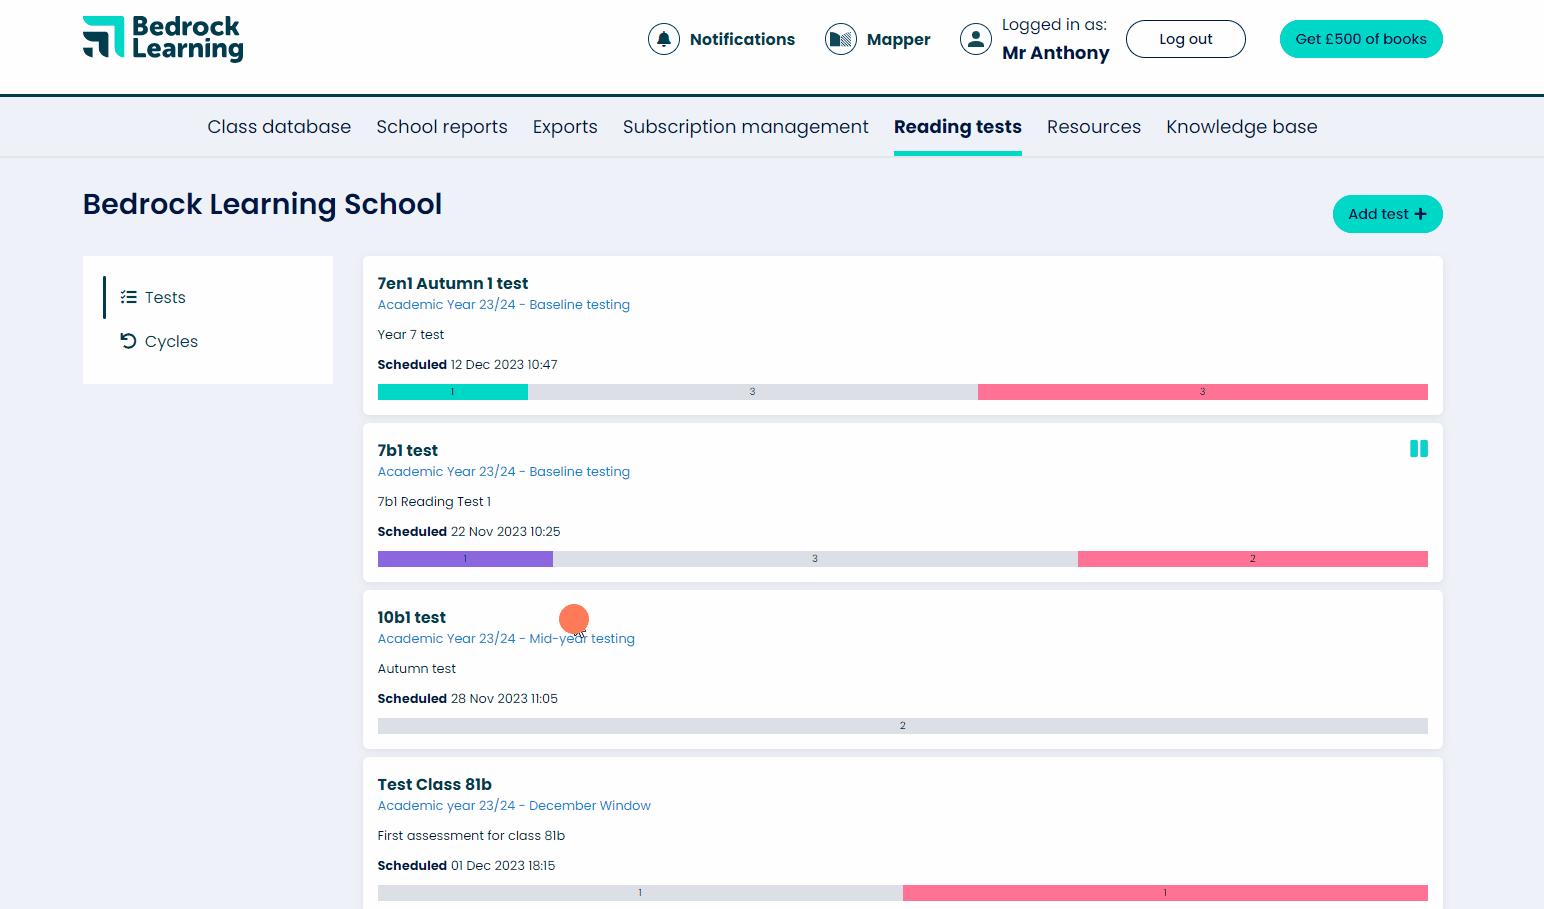This screenshot has height=909, width=1544.
Task: Click scheduled date 01 Dec 2023 18:15
Action: tap(503, 866)
